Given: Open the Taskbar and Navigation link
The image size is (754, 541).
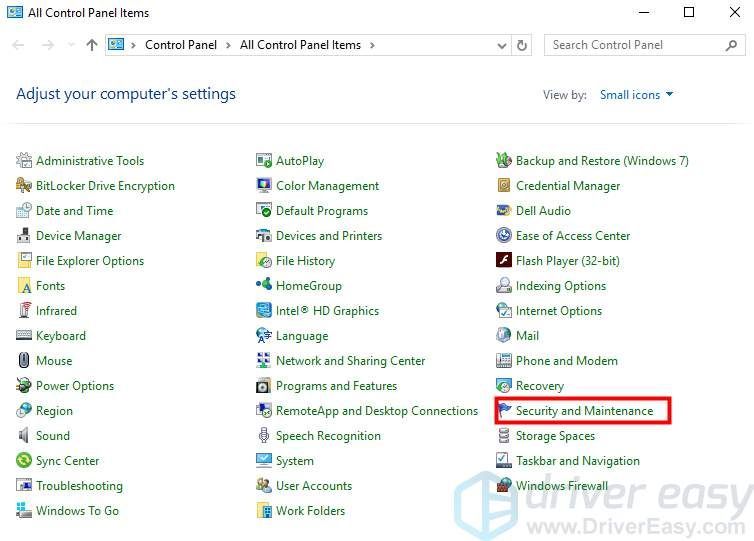Looking at the screenshot, I should click(578, 460).
